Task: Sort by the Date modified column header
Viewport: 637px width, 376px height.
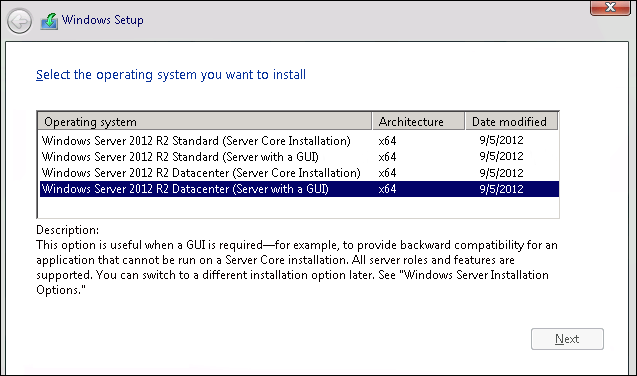Action: (511, 121)
